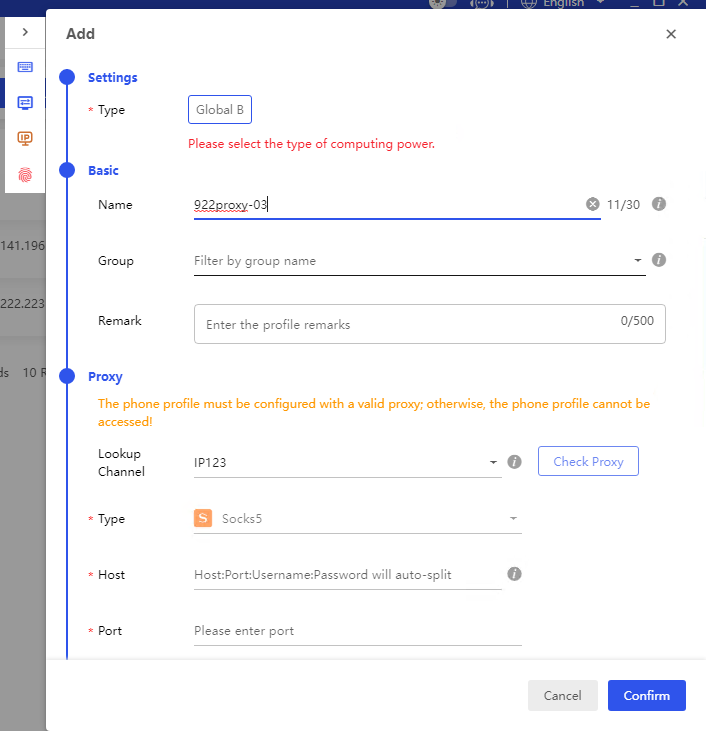Open the Socks5 proxy Type dropdown
This screenshot has width=706, height=731.
pyautogui.click(x=357, y=519)
